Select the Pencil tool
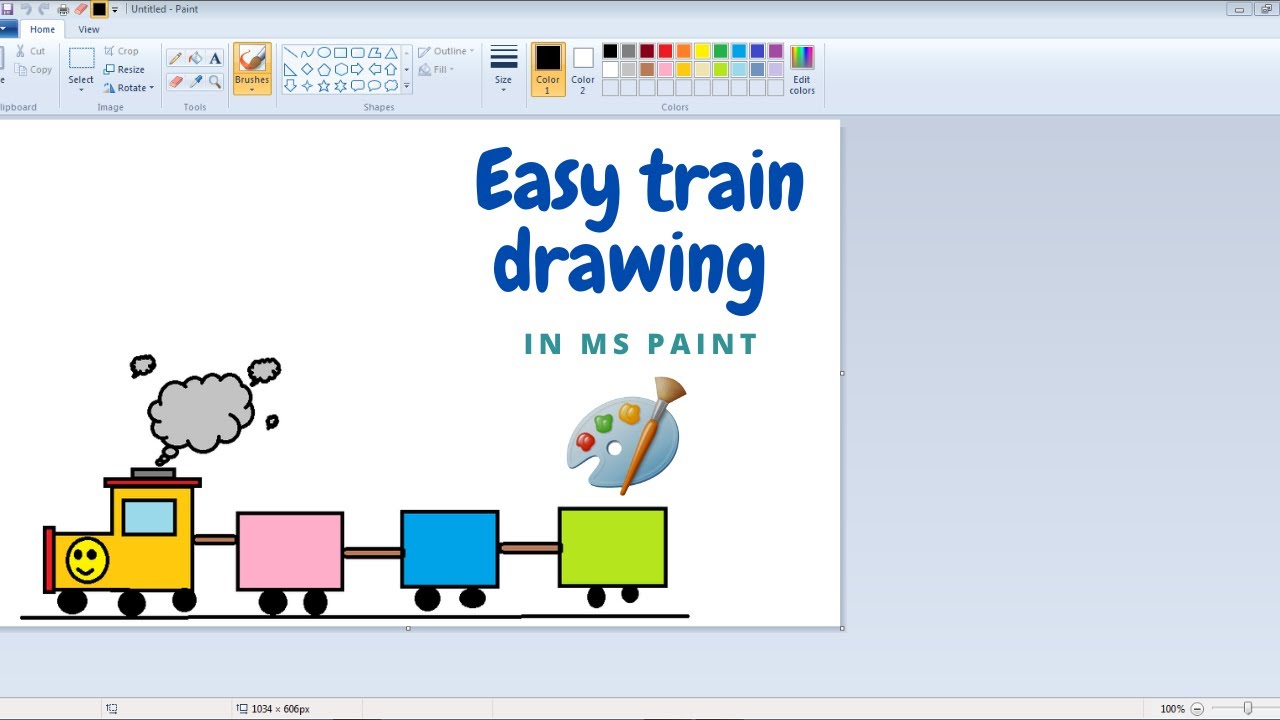The width and height of the screenshot is (1280, 720). 176,59
